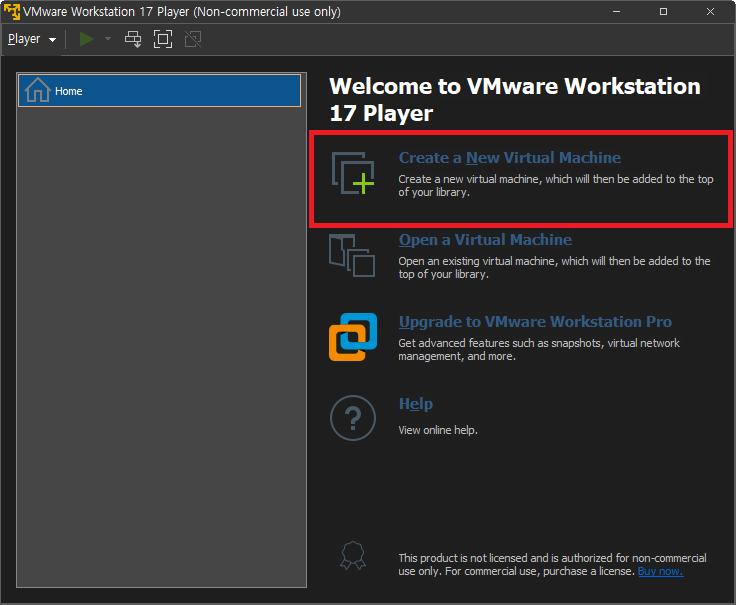Screen dimensions: 736x605
Task: Click the Workstation Pro orange-blue logo icon
Action: (353, 337)
